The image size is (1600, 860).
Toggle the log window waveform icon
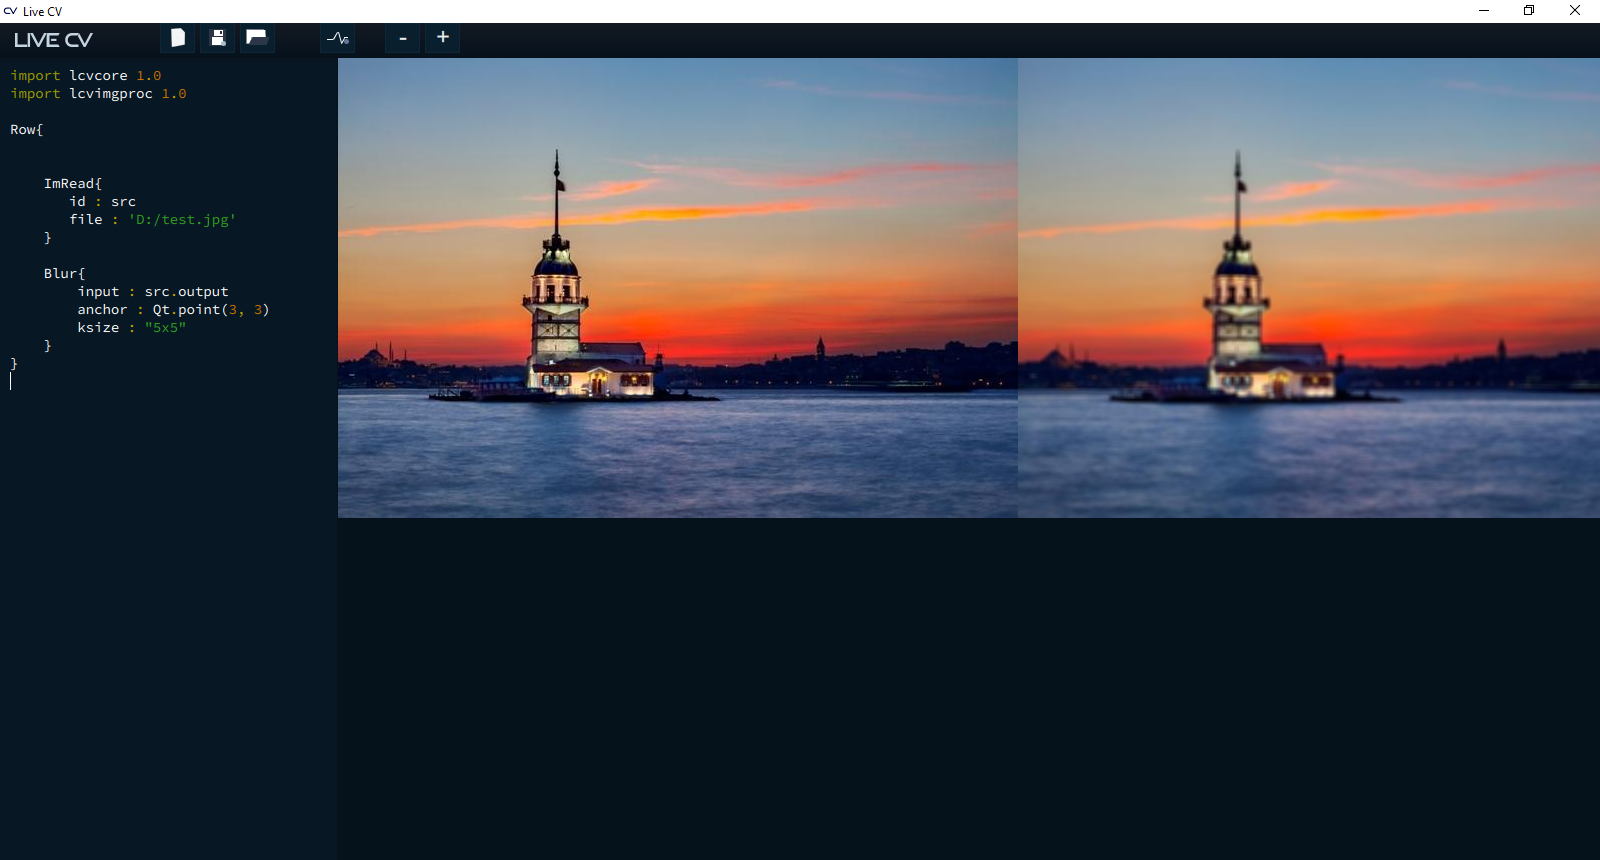338,38
